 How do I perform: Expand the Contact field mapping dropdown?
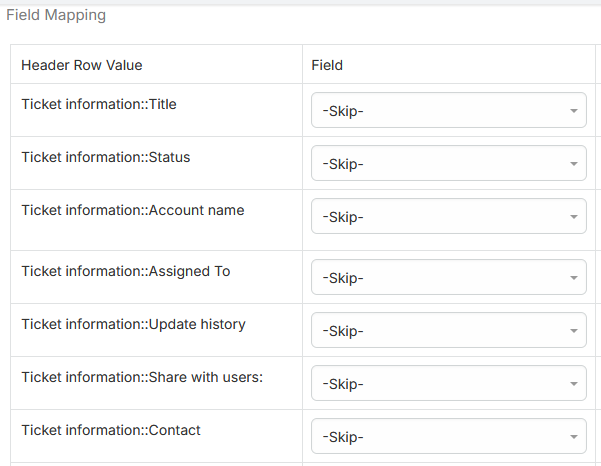(448, 436)
